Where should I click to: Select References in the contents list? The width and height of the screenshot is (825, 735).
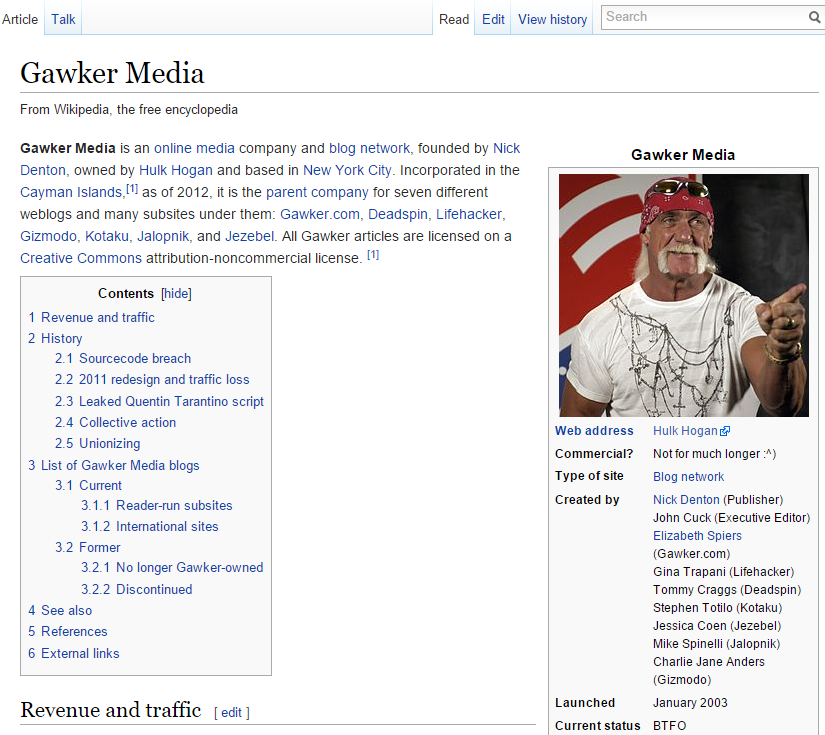tap(74, 632)
